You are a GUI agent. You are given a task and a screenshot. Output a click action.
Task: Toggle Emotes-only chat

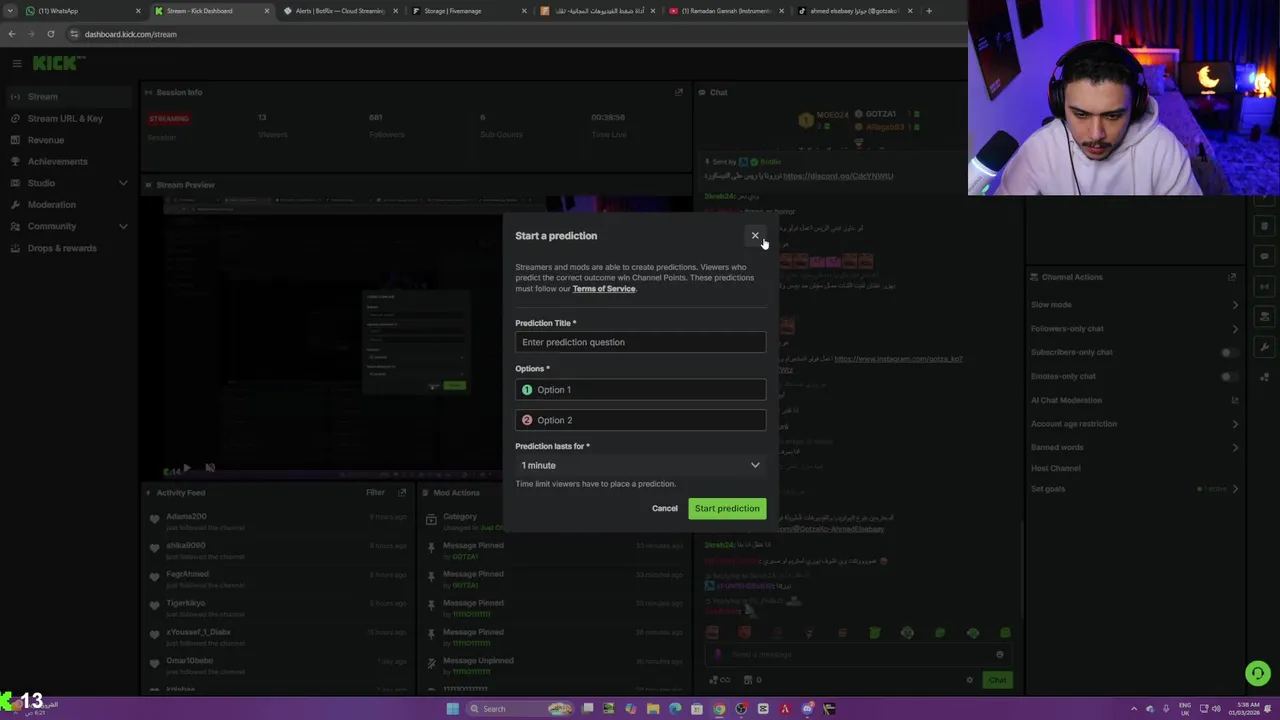click(1228, 376)
